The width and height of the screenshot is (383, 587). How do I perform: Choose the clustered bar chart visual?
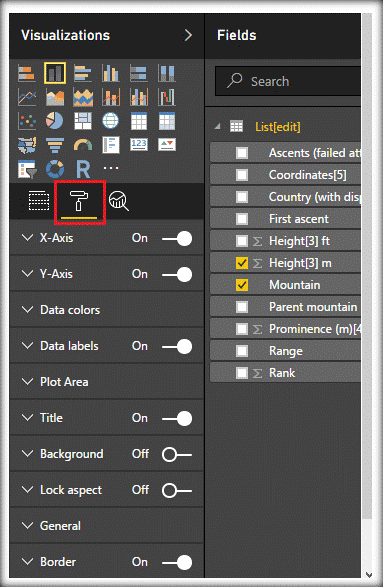[83, 73]
